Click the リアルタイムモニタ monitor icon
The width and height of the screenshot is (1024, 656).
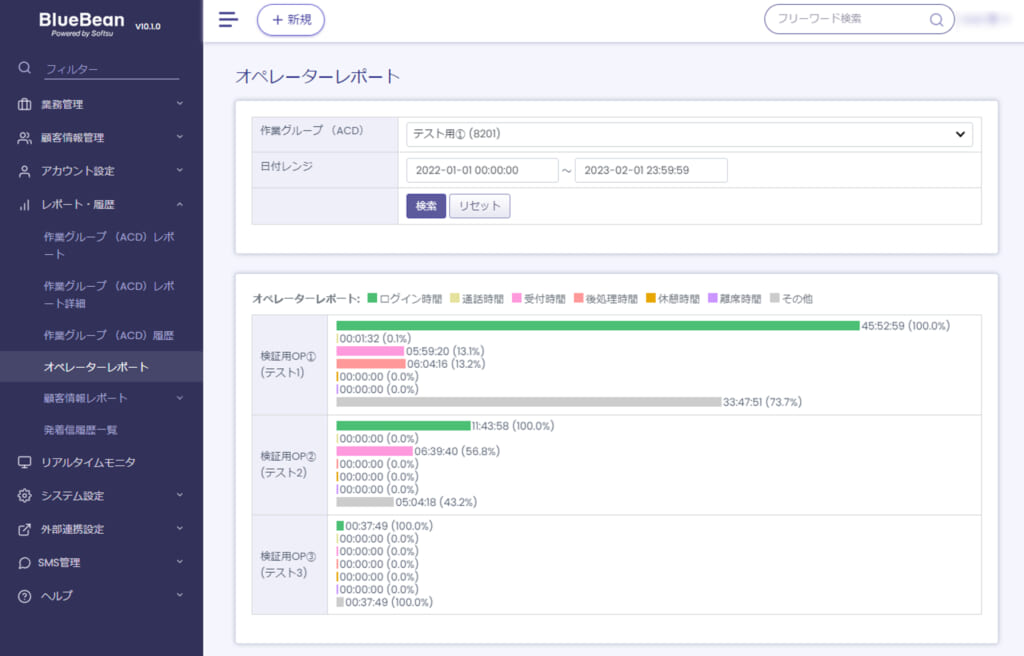(x=25, y=462)
